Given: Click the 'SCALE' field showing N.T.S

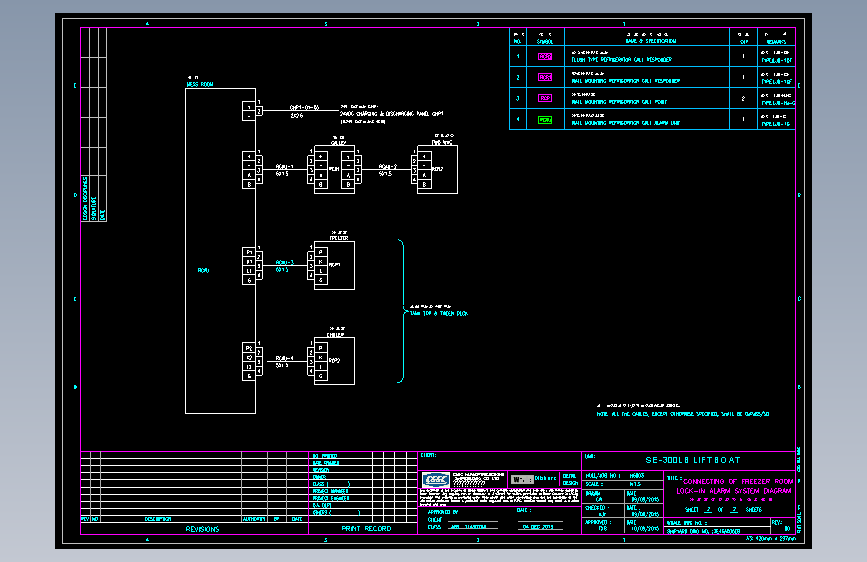Looking at the screenshot, I should (623, 484).
